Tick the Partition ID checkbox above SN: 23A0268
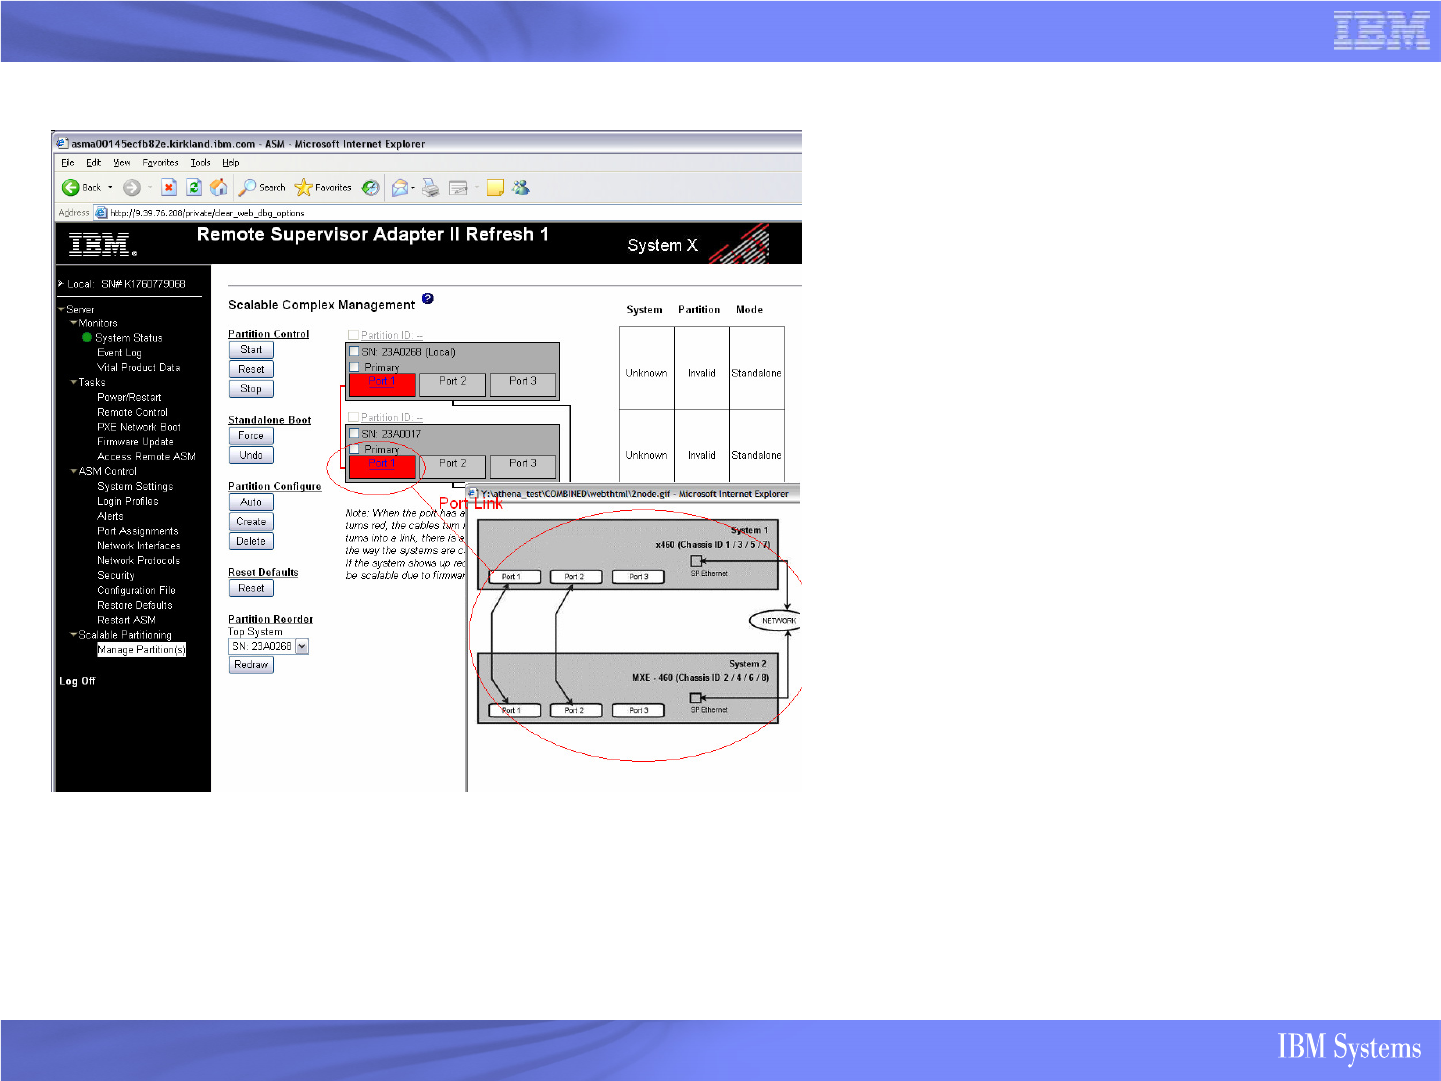This screenshot has height=1081, width=1441. (353, 335)
